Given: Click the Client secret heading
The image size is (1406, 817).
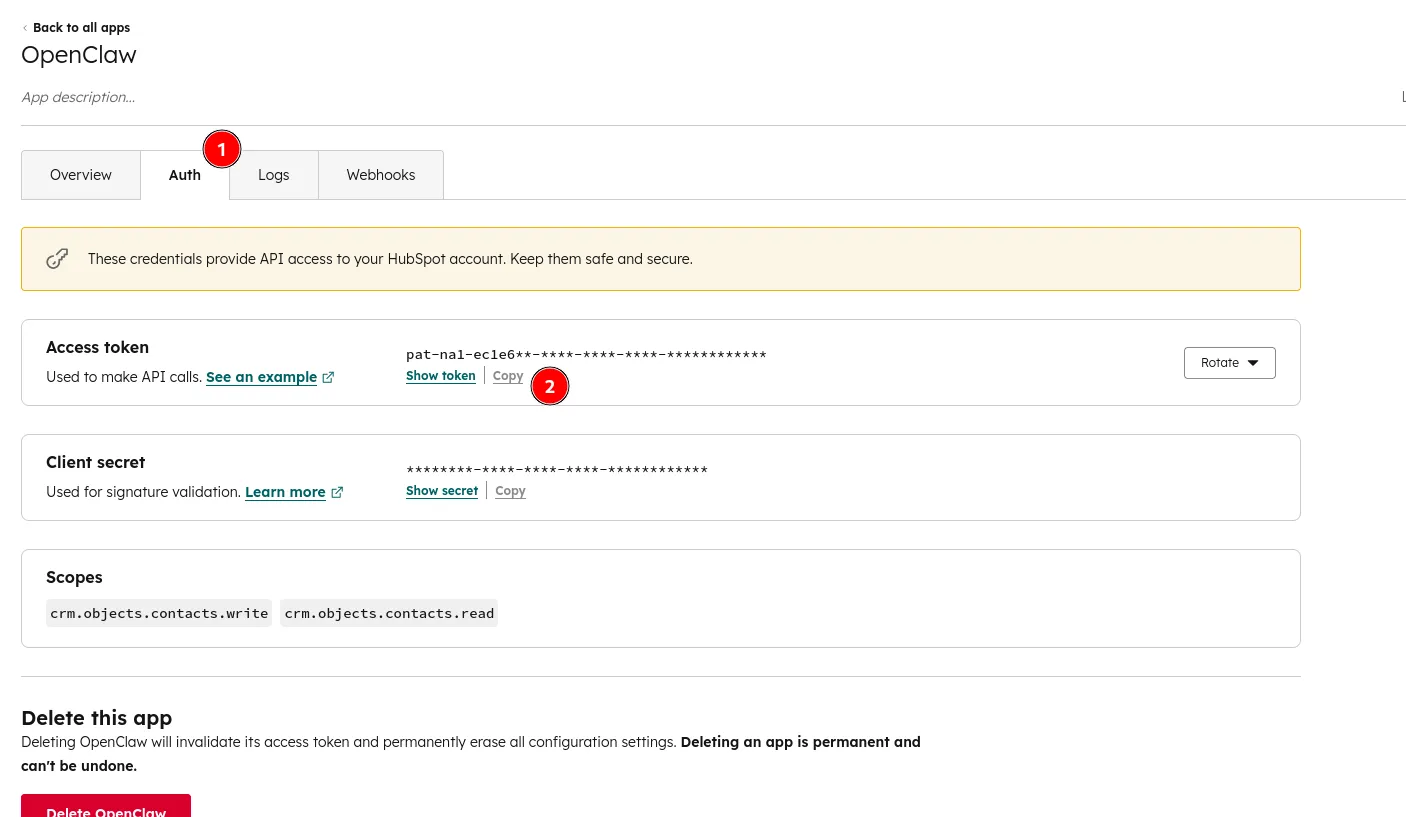Looking at the screenshot, I should click(x=96, y=462).
